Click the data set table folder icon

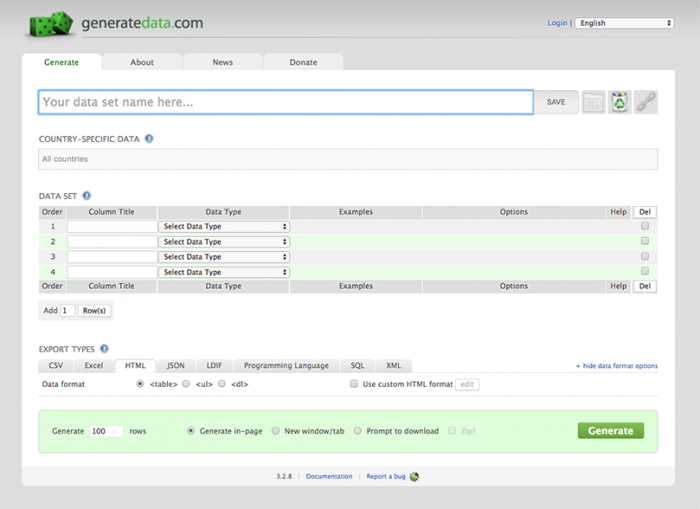pyautogui.click(x=593, y=102)
